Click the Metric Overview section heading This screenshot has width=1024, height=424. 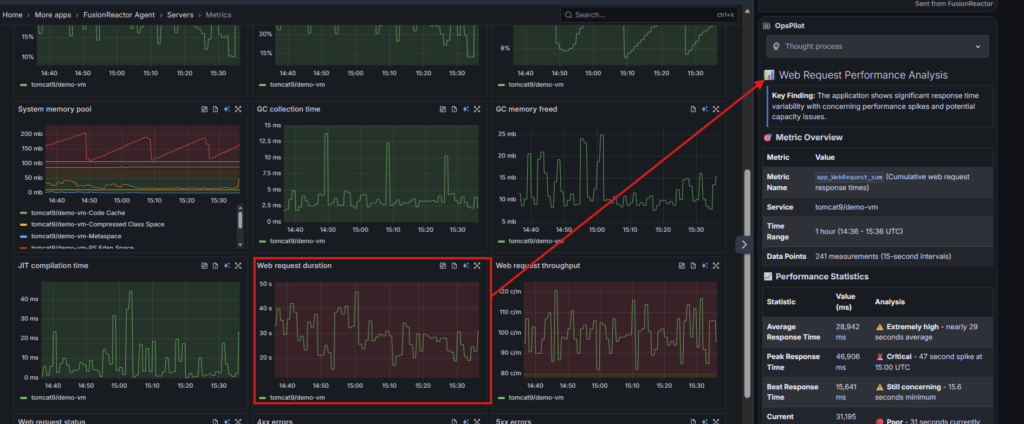808,137
